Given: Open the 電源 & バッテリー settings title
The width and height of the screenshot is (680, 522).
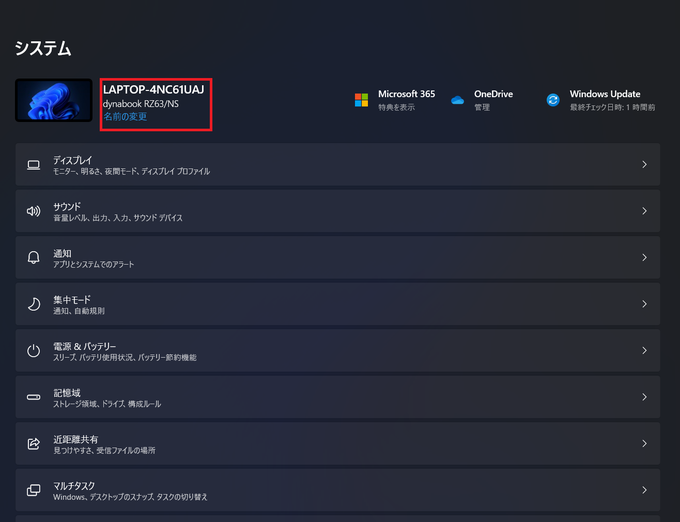Looking at the screenshot, I should coord(85,346).
